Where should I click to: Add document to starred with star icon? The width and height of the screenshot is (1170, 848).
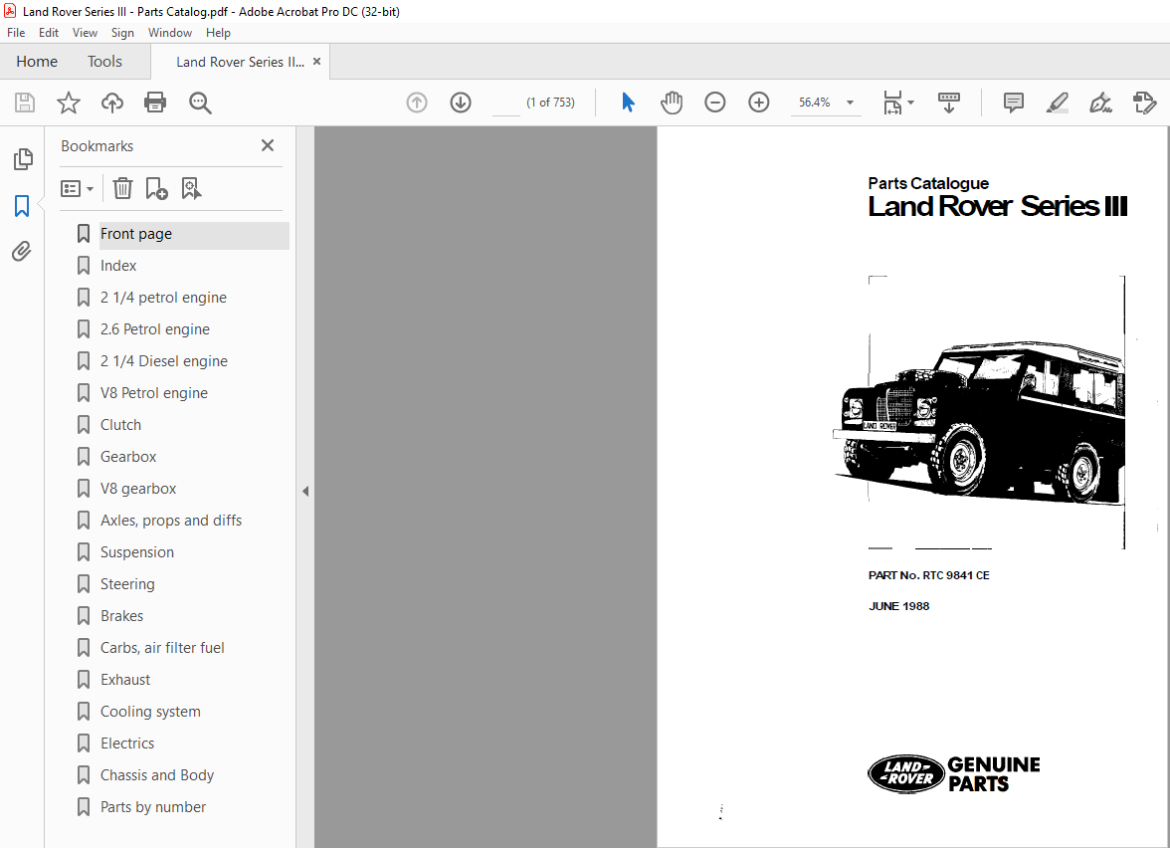69,102
